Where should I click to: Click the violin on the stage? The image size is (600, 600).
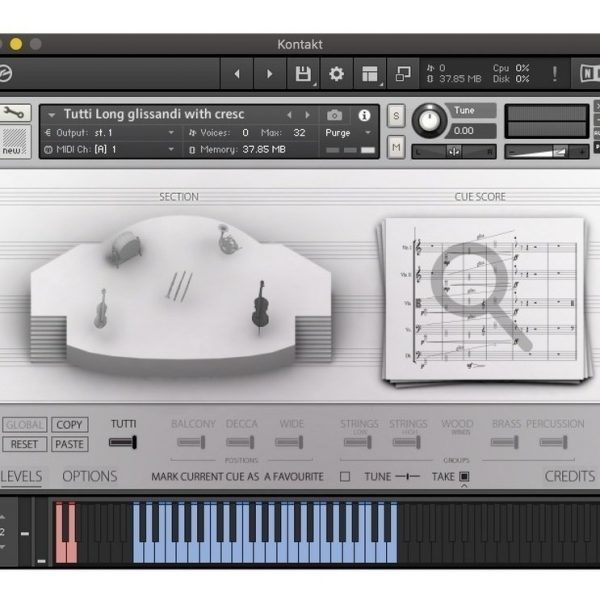tap(101, 309)
